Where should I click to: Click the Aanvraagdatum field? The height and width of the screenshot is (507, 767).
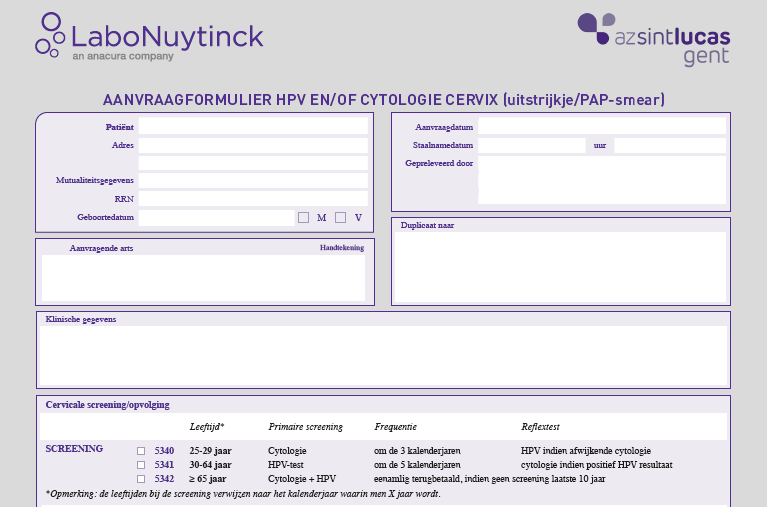[602, 126]
